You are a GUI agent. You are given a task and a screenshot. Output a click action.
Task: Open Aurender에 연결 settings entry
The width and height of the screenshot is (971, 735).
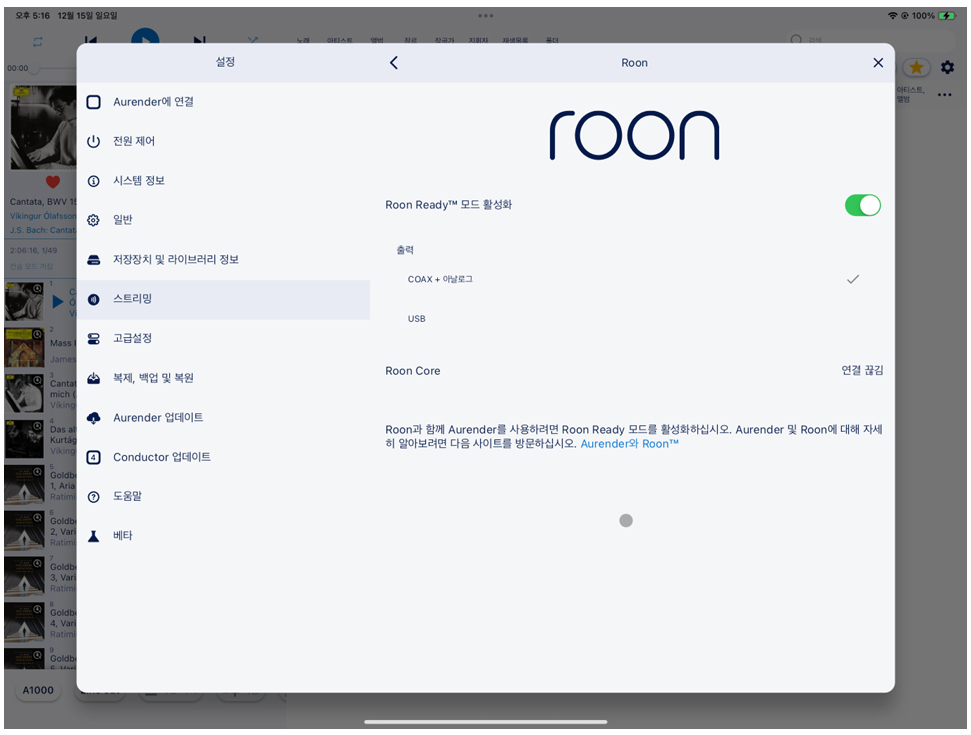pyautogui.click(x=224, y=102)
